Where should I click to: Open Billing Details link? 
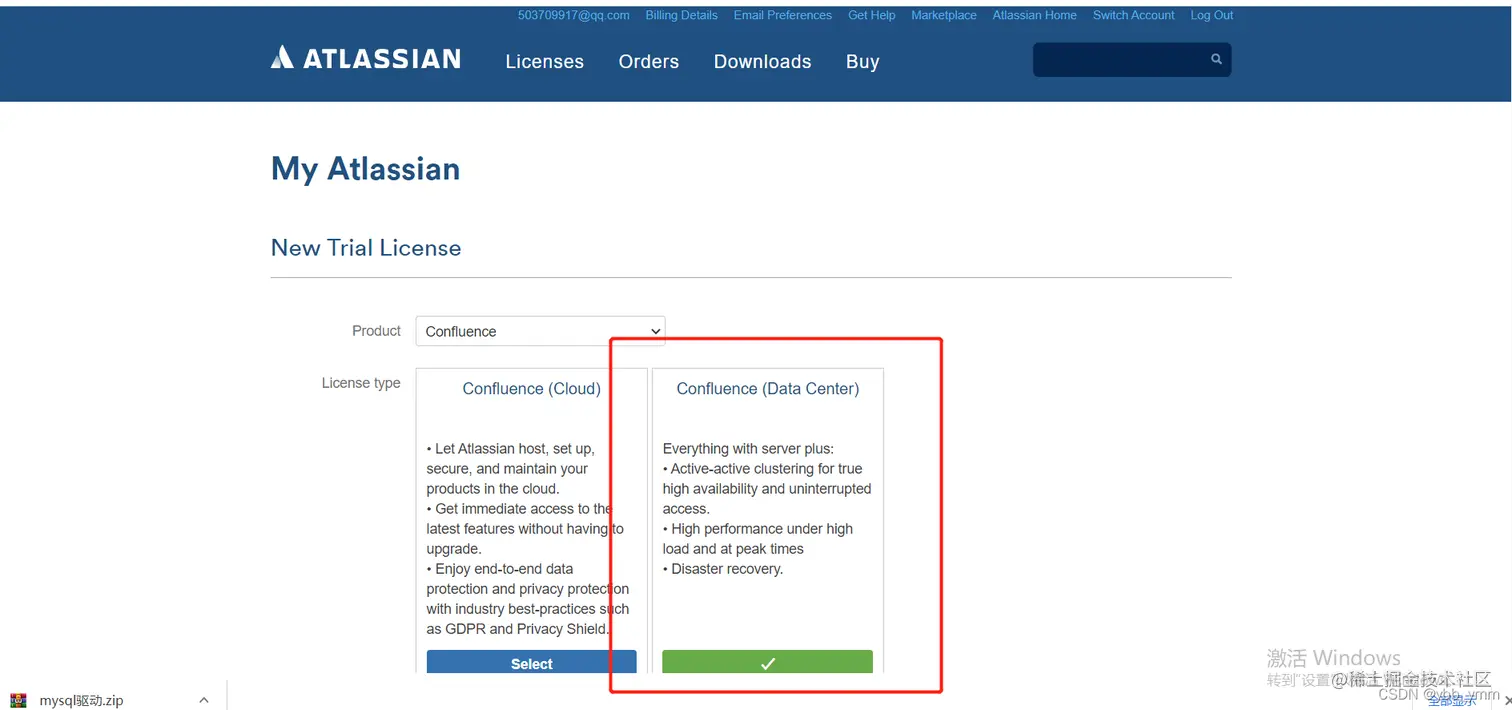pyautogui.click(x=682, y=15)
